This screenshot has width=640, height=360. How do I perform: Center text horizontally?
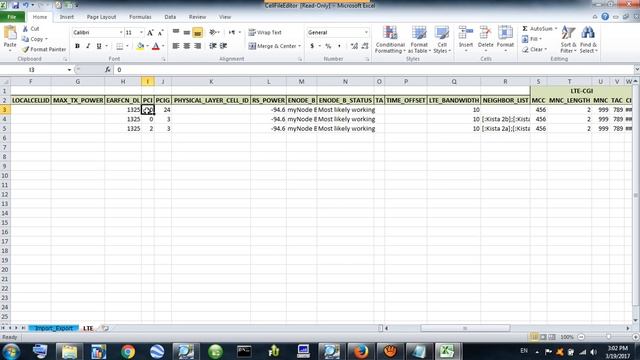[x=187, y=46]
